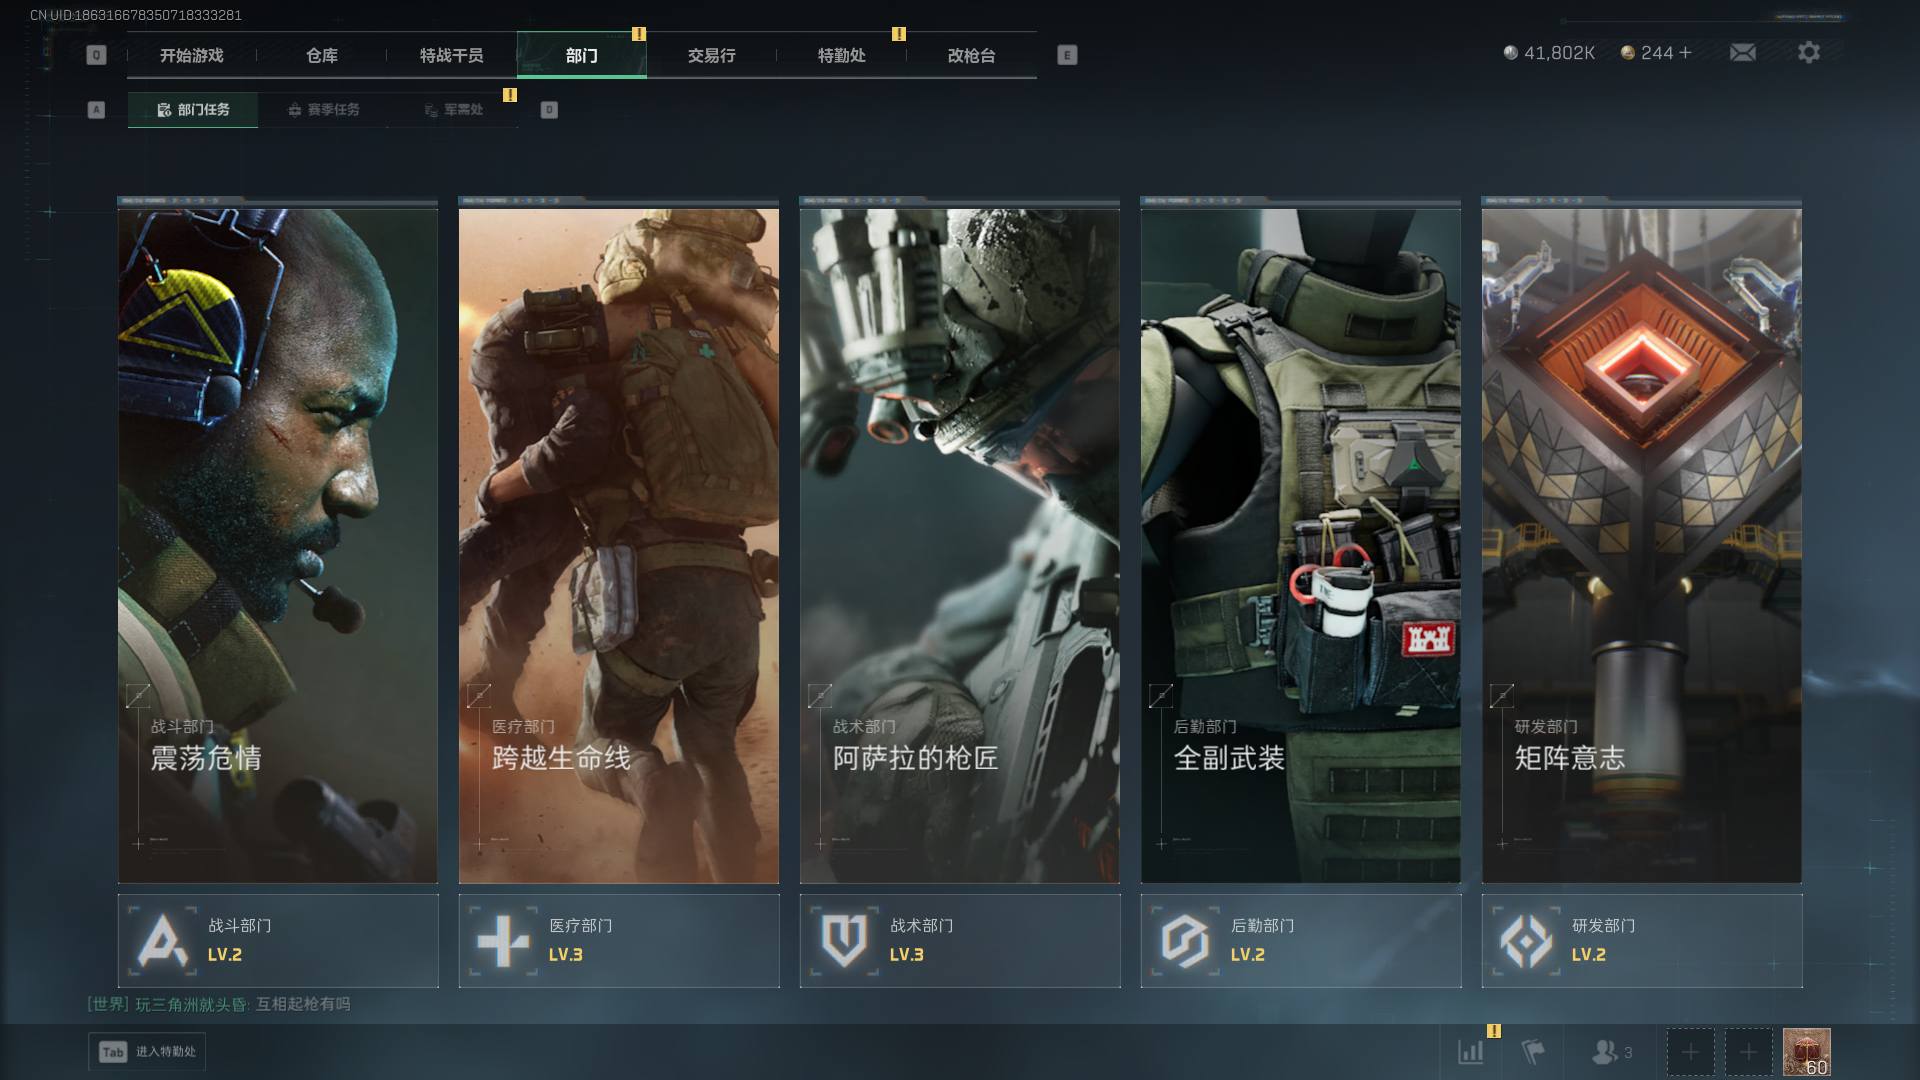Viewport: 1920px width, 1080px height.
Task: Select the 部门任务 sub-tab
Action: pos(193,110)
